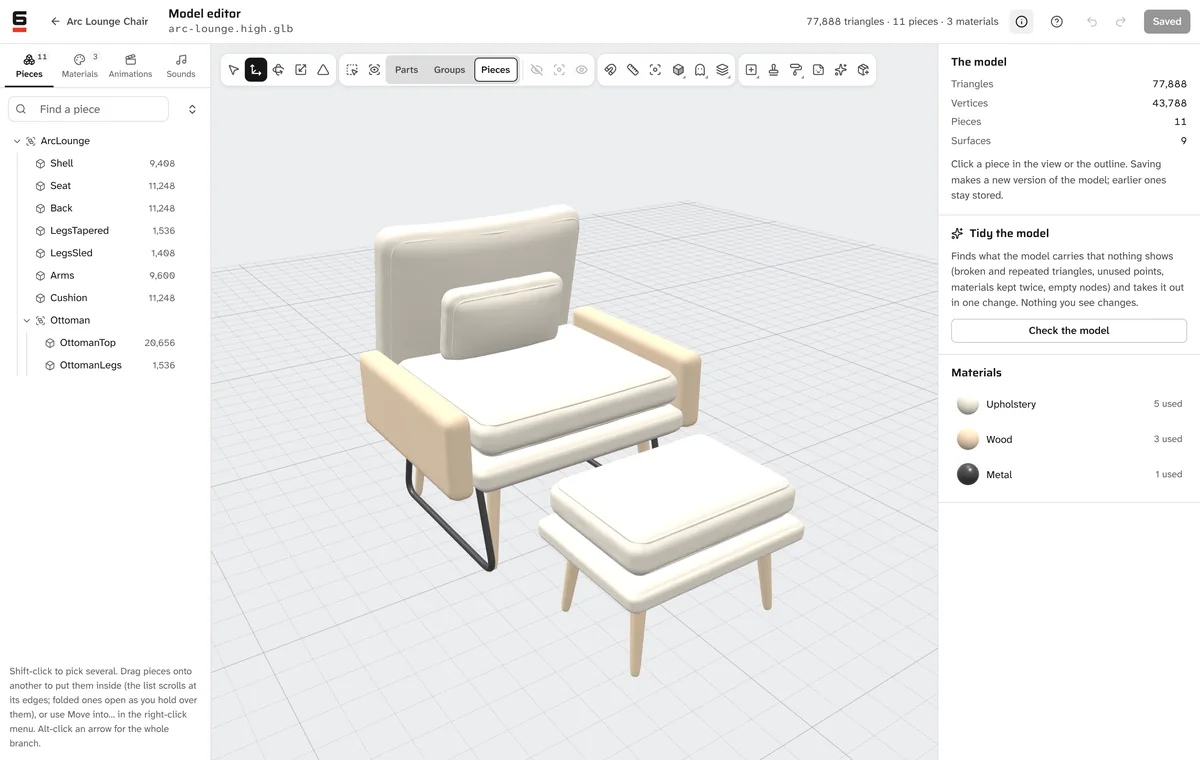
Task: Open the paint roller tool menu
Action: click(796, 70)
